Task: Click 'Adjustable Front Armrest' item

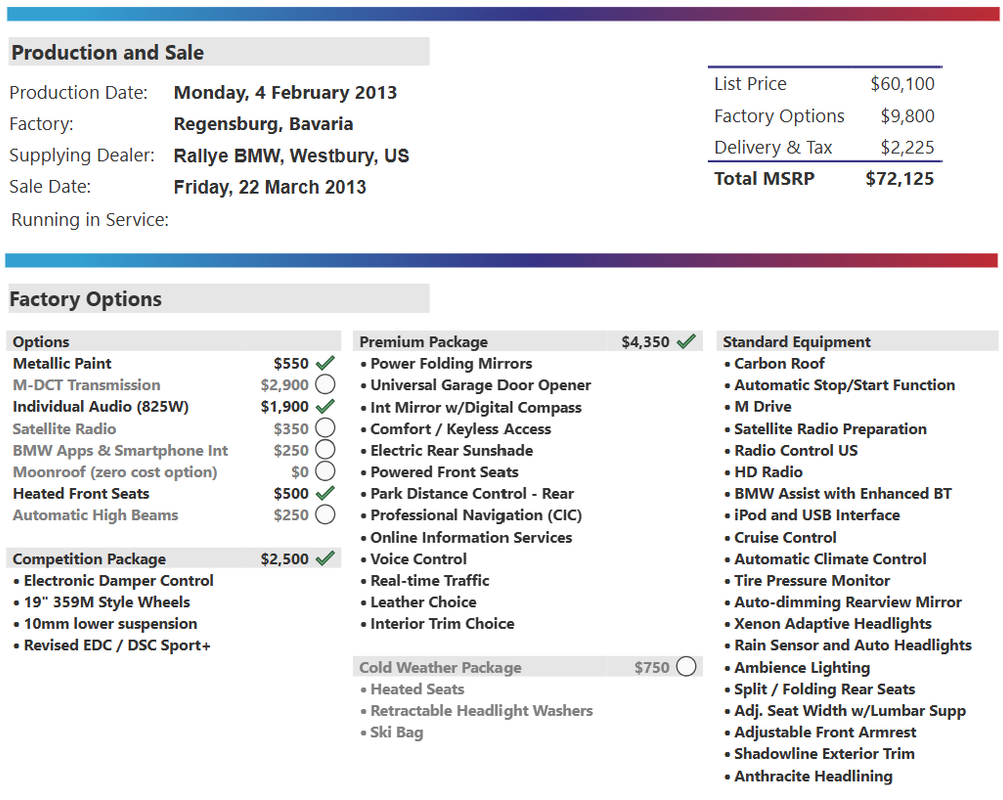Action: (825, 732)
